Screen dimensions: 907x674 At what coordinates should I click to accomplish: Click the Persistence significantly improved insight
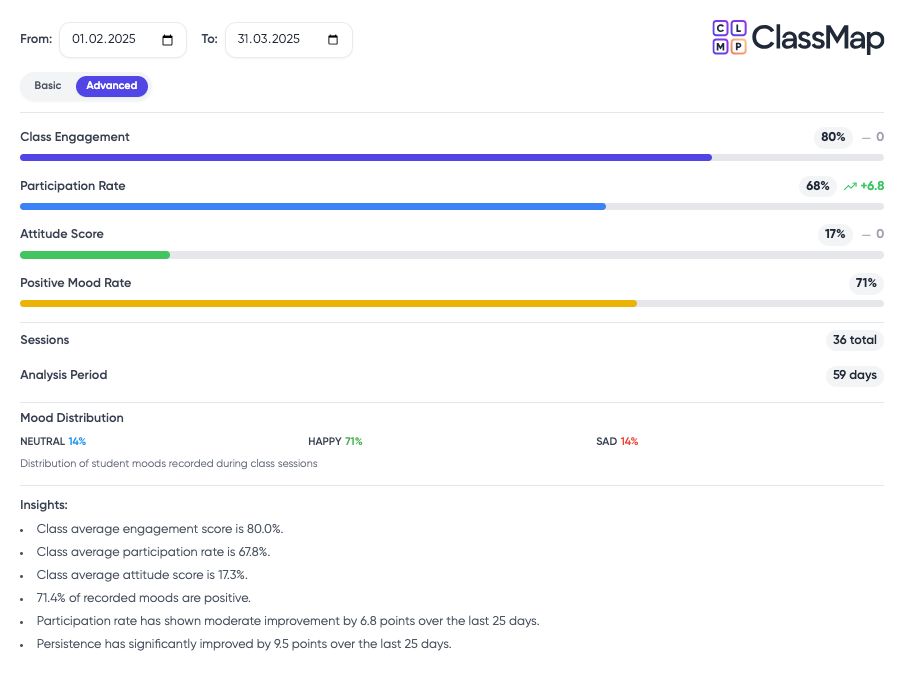pyautogui.click(x=244, y=644)
